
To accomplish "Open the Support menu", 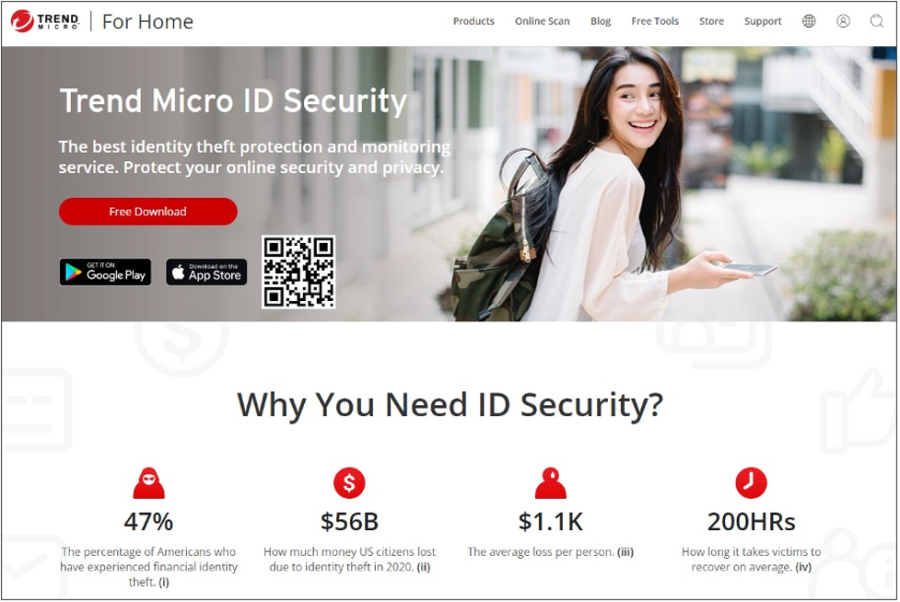I will point(763,21).
